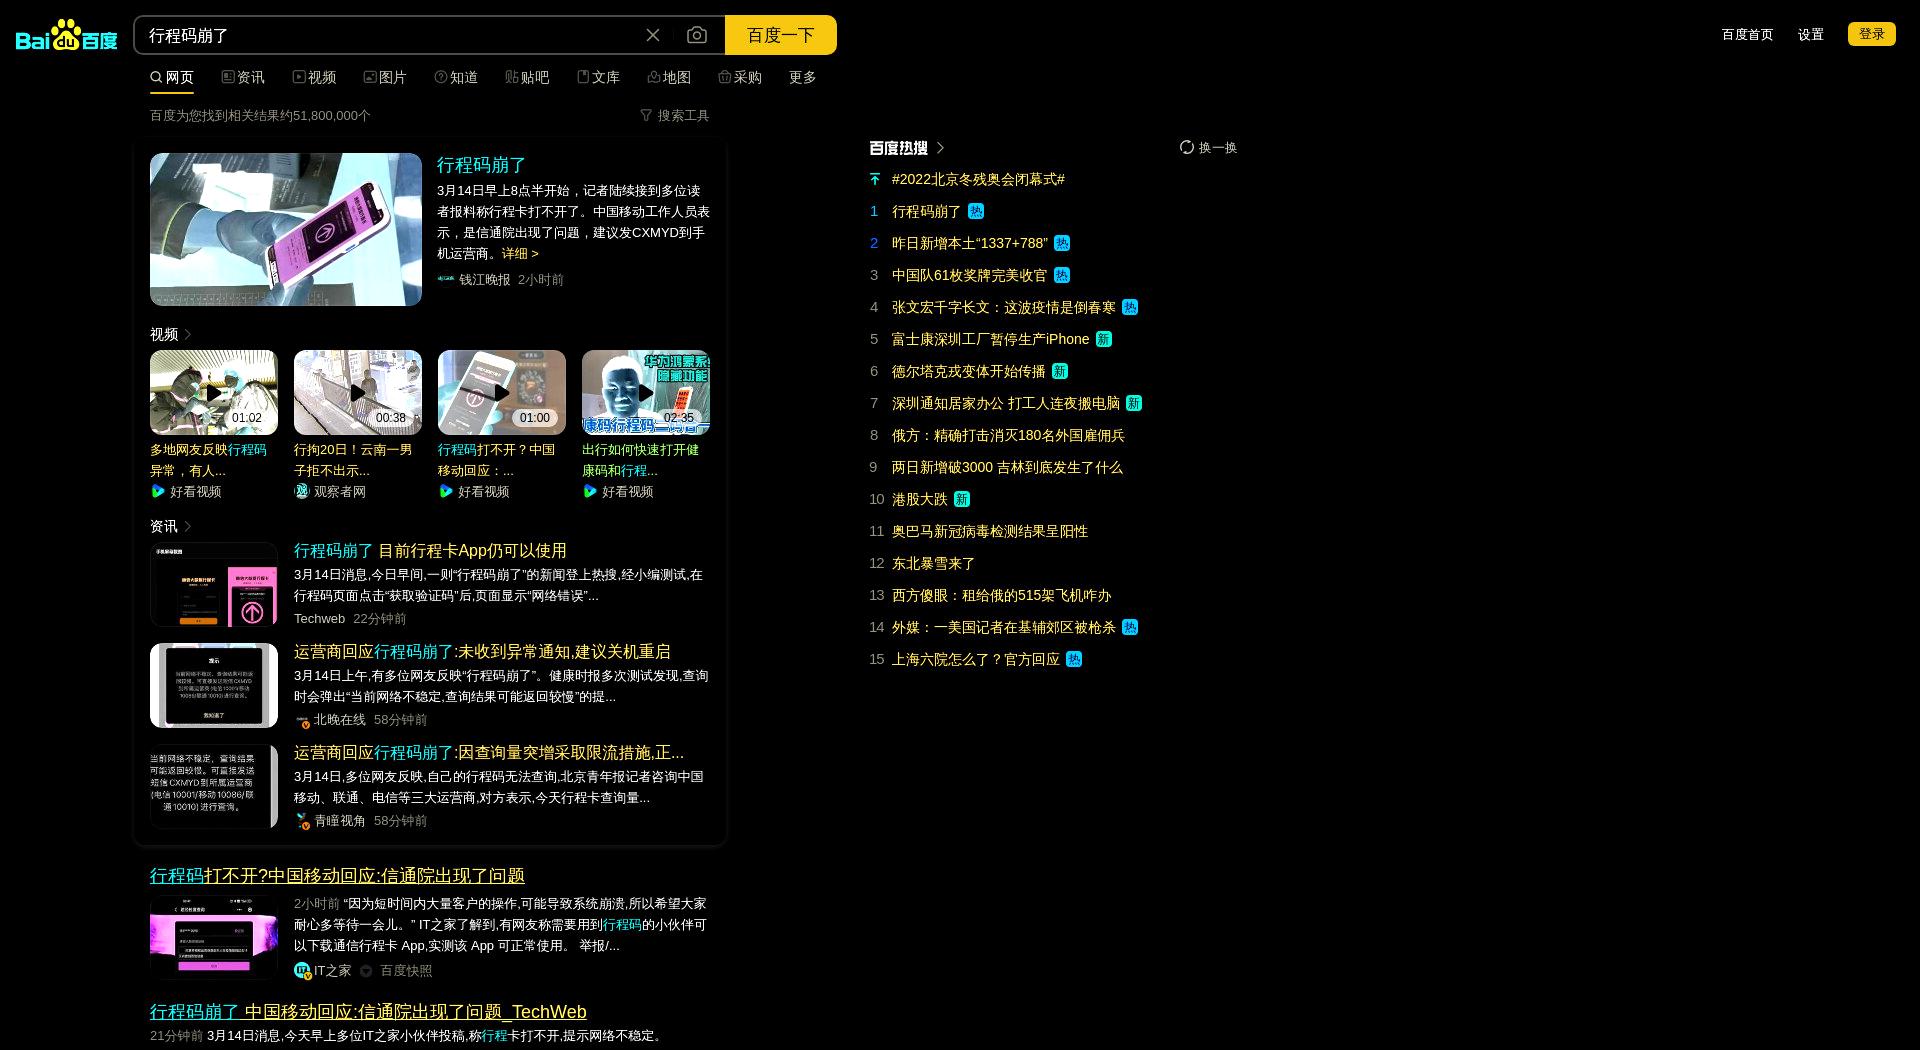The image size is (1920, 1050).
Task: Open the 图片 tab
Action: coord(385,77)
